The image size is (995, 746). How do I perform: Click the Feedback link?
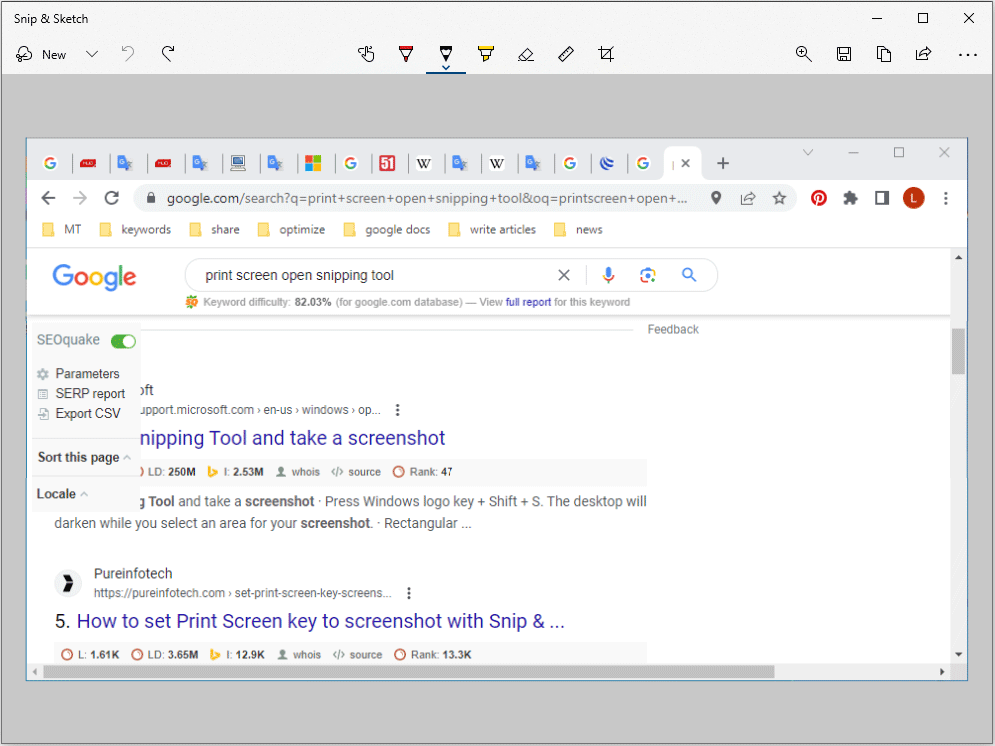click(673, 329)
